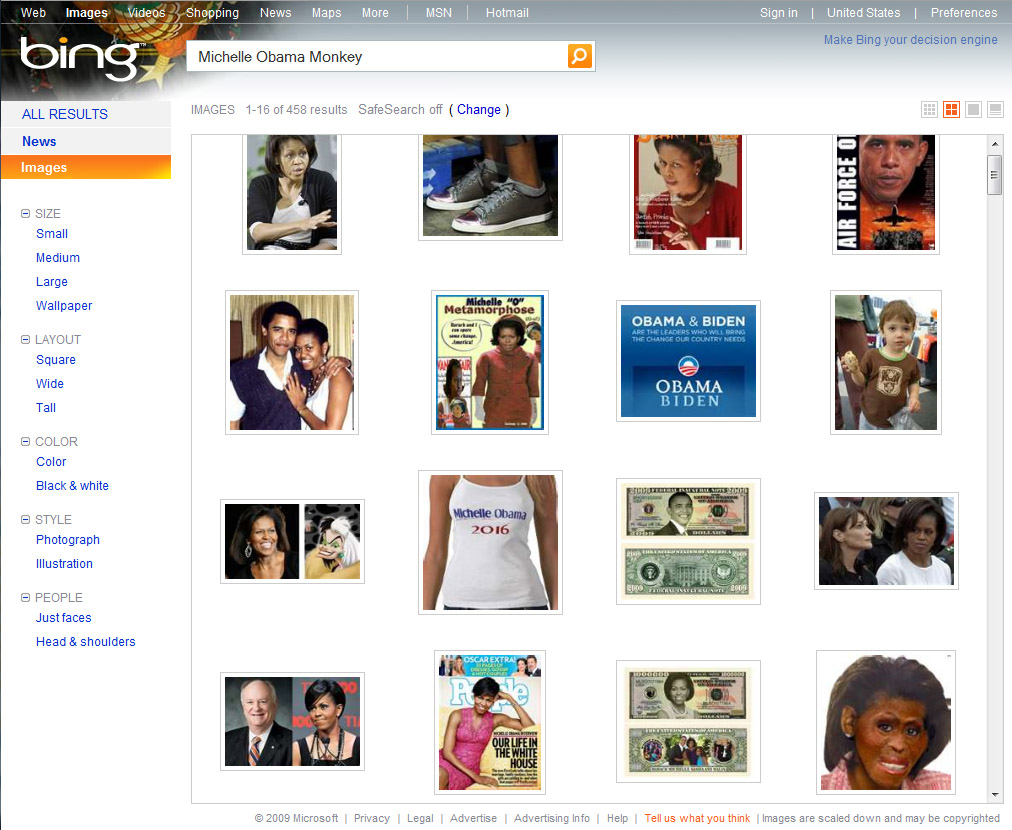This screenshot has height=830, width=1012.
Task: Filter images by Black & white
Action: tap(72, 486)
